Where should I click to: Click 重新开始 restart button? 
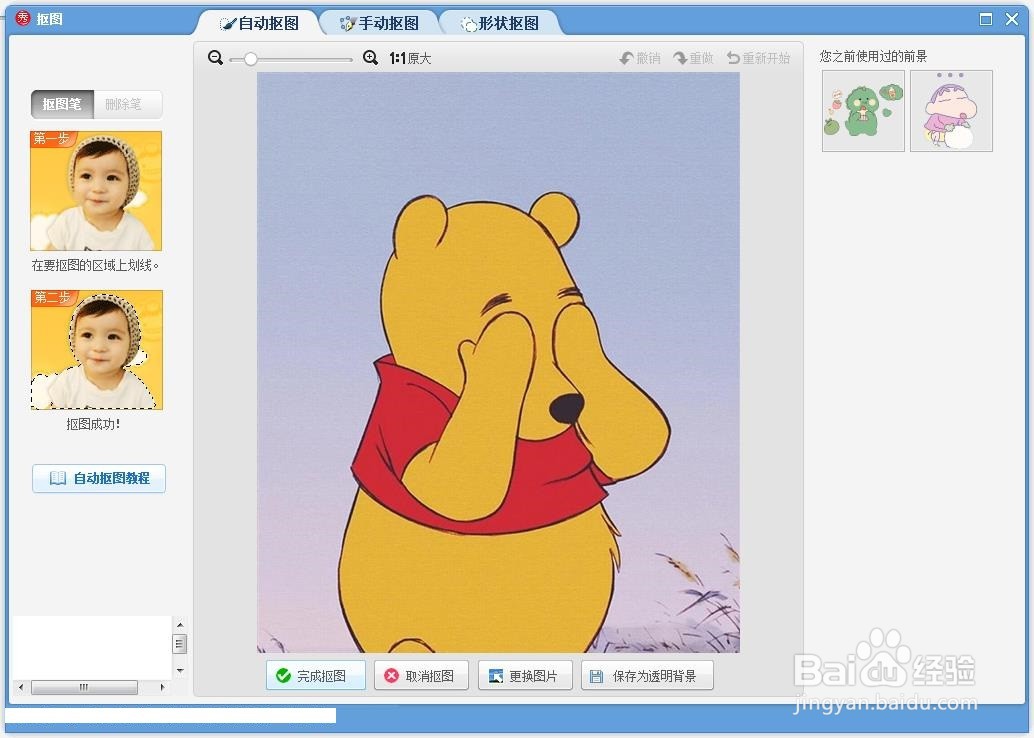(x=758, y=58)
